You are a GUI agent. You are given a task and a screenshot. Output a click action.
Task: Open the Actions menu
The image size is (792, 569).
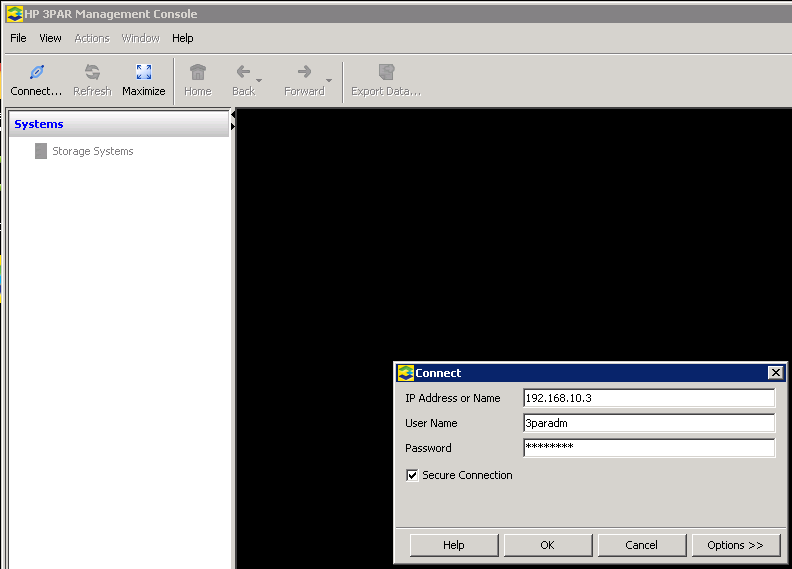pyautogui.click(x=92, y=38)
